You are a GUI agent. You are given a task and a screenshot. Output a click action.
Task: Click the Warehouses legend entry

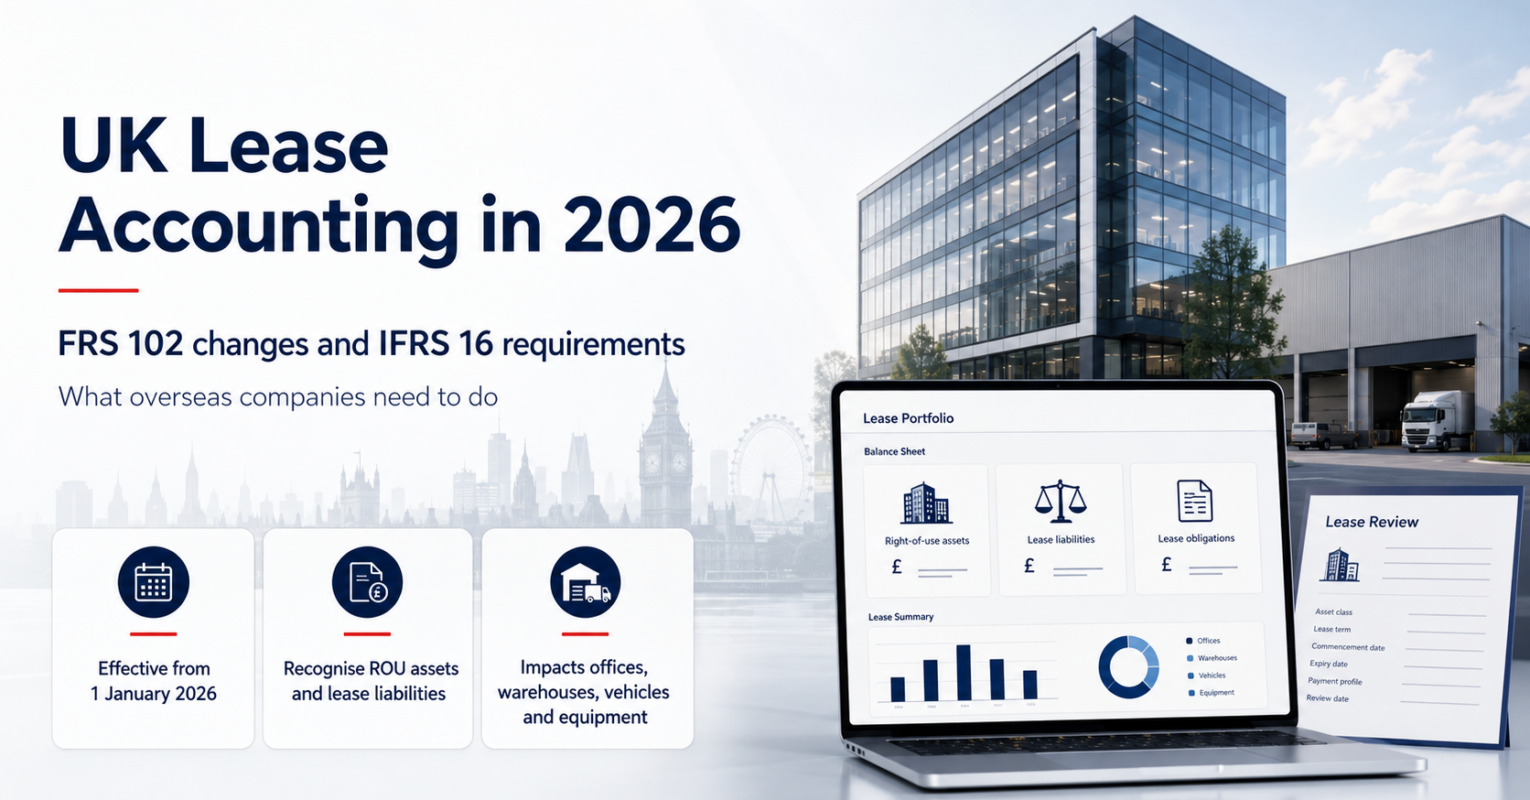pyautogui.click(x=1212, y=658)
